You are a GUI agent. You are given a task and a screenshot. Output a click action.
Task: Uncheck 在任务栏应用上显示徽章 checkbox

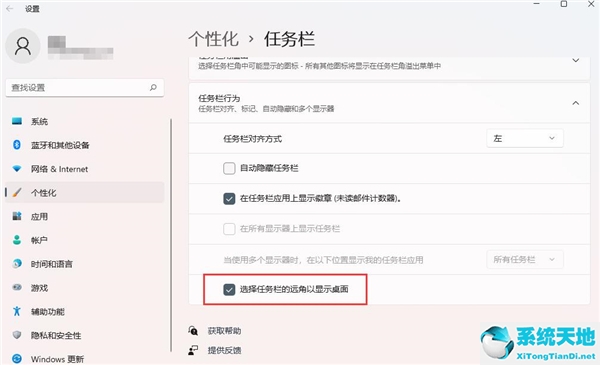pos(229,199)
